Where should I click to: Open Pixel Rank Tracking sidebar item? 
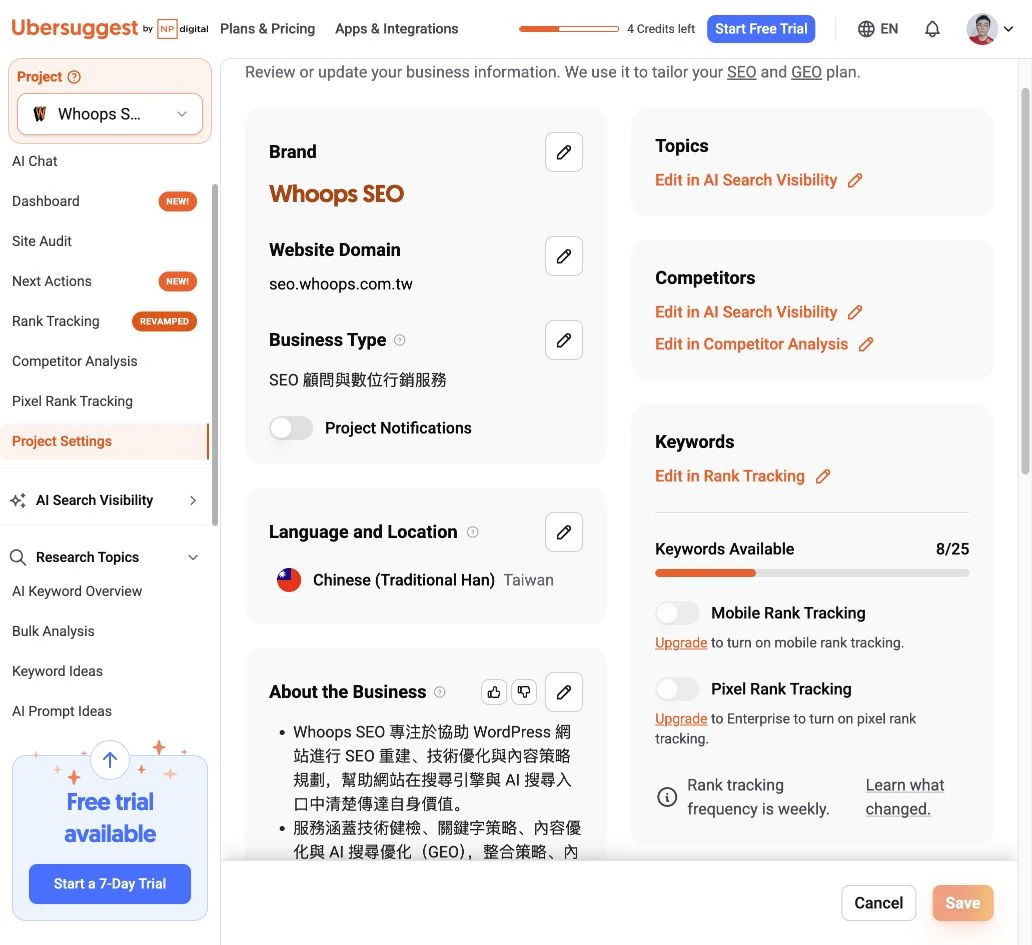[x=72, y=401]
